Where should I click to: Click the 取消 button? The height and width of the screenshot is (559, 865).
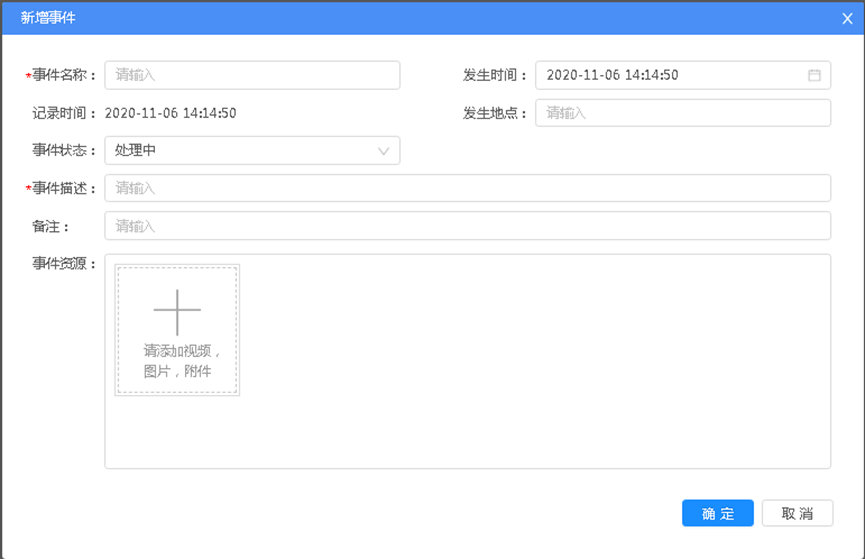coord(797,513)
